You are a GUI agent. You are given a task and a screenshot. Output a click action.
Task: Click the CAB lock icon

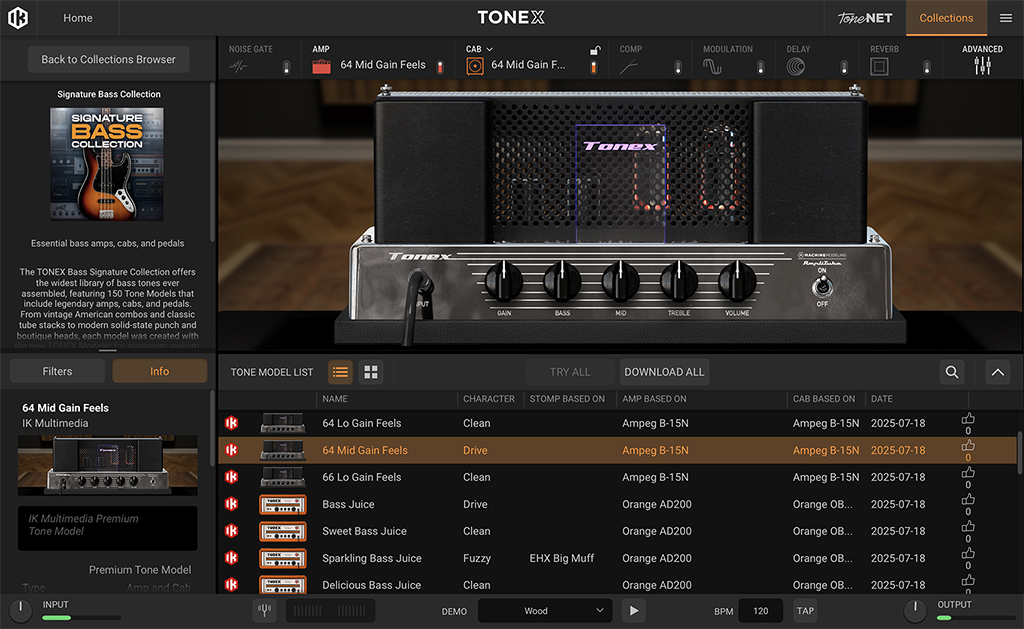click(x=594, y=50)
